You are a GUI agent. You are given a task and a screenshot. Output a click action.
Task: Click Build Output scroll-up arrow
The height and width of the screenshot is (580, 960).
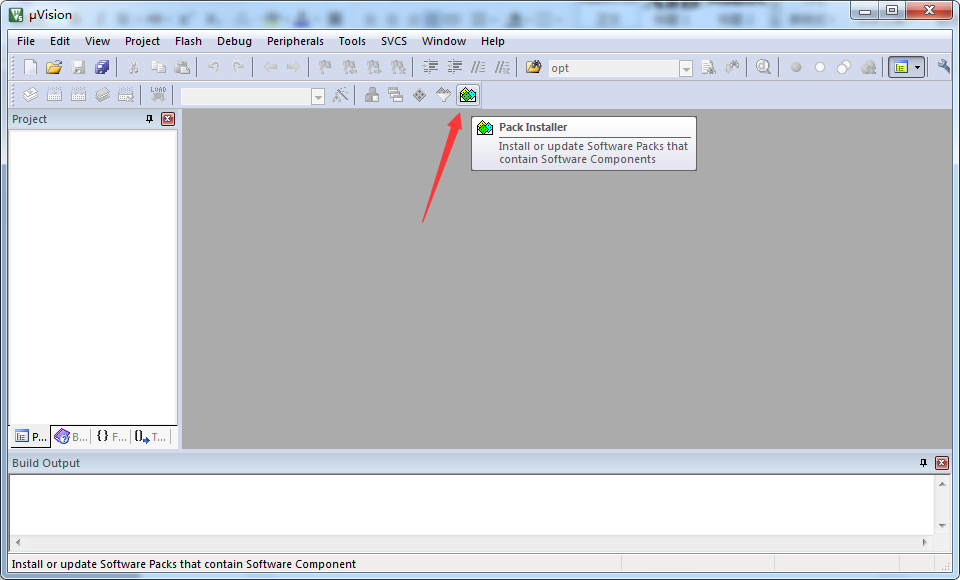tap(942, 484)
